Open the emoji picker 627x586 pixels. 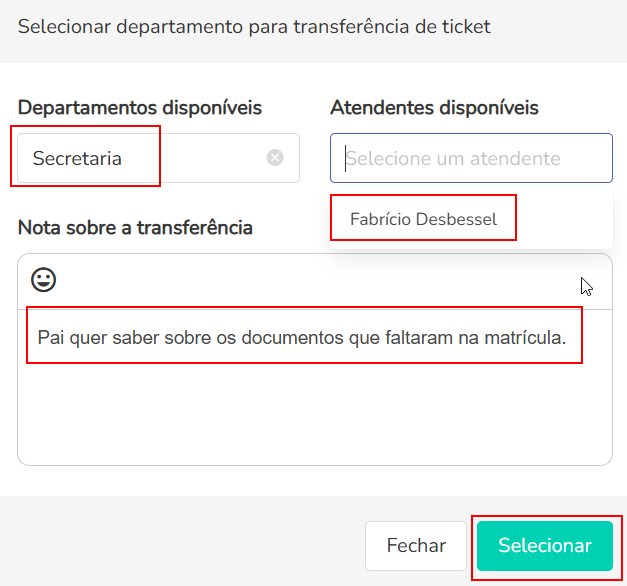pyautogui.click(x=43, y=281)
